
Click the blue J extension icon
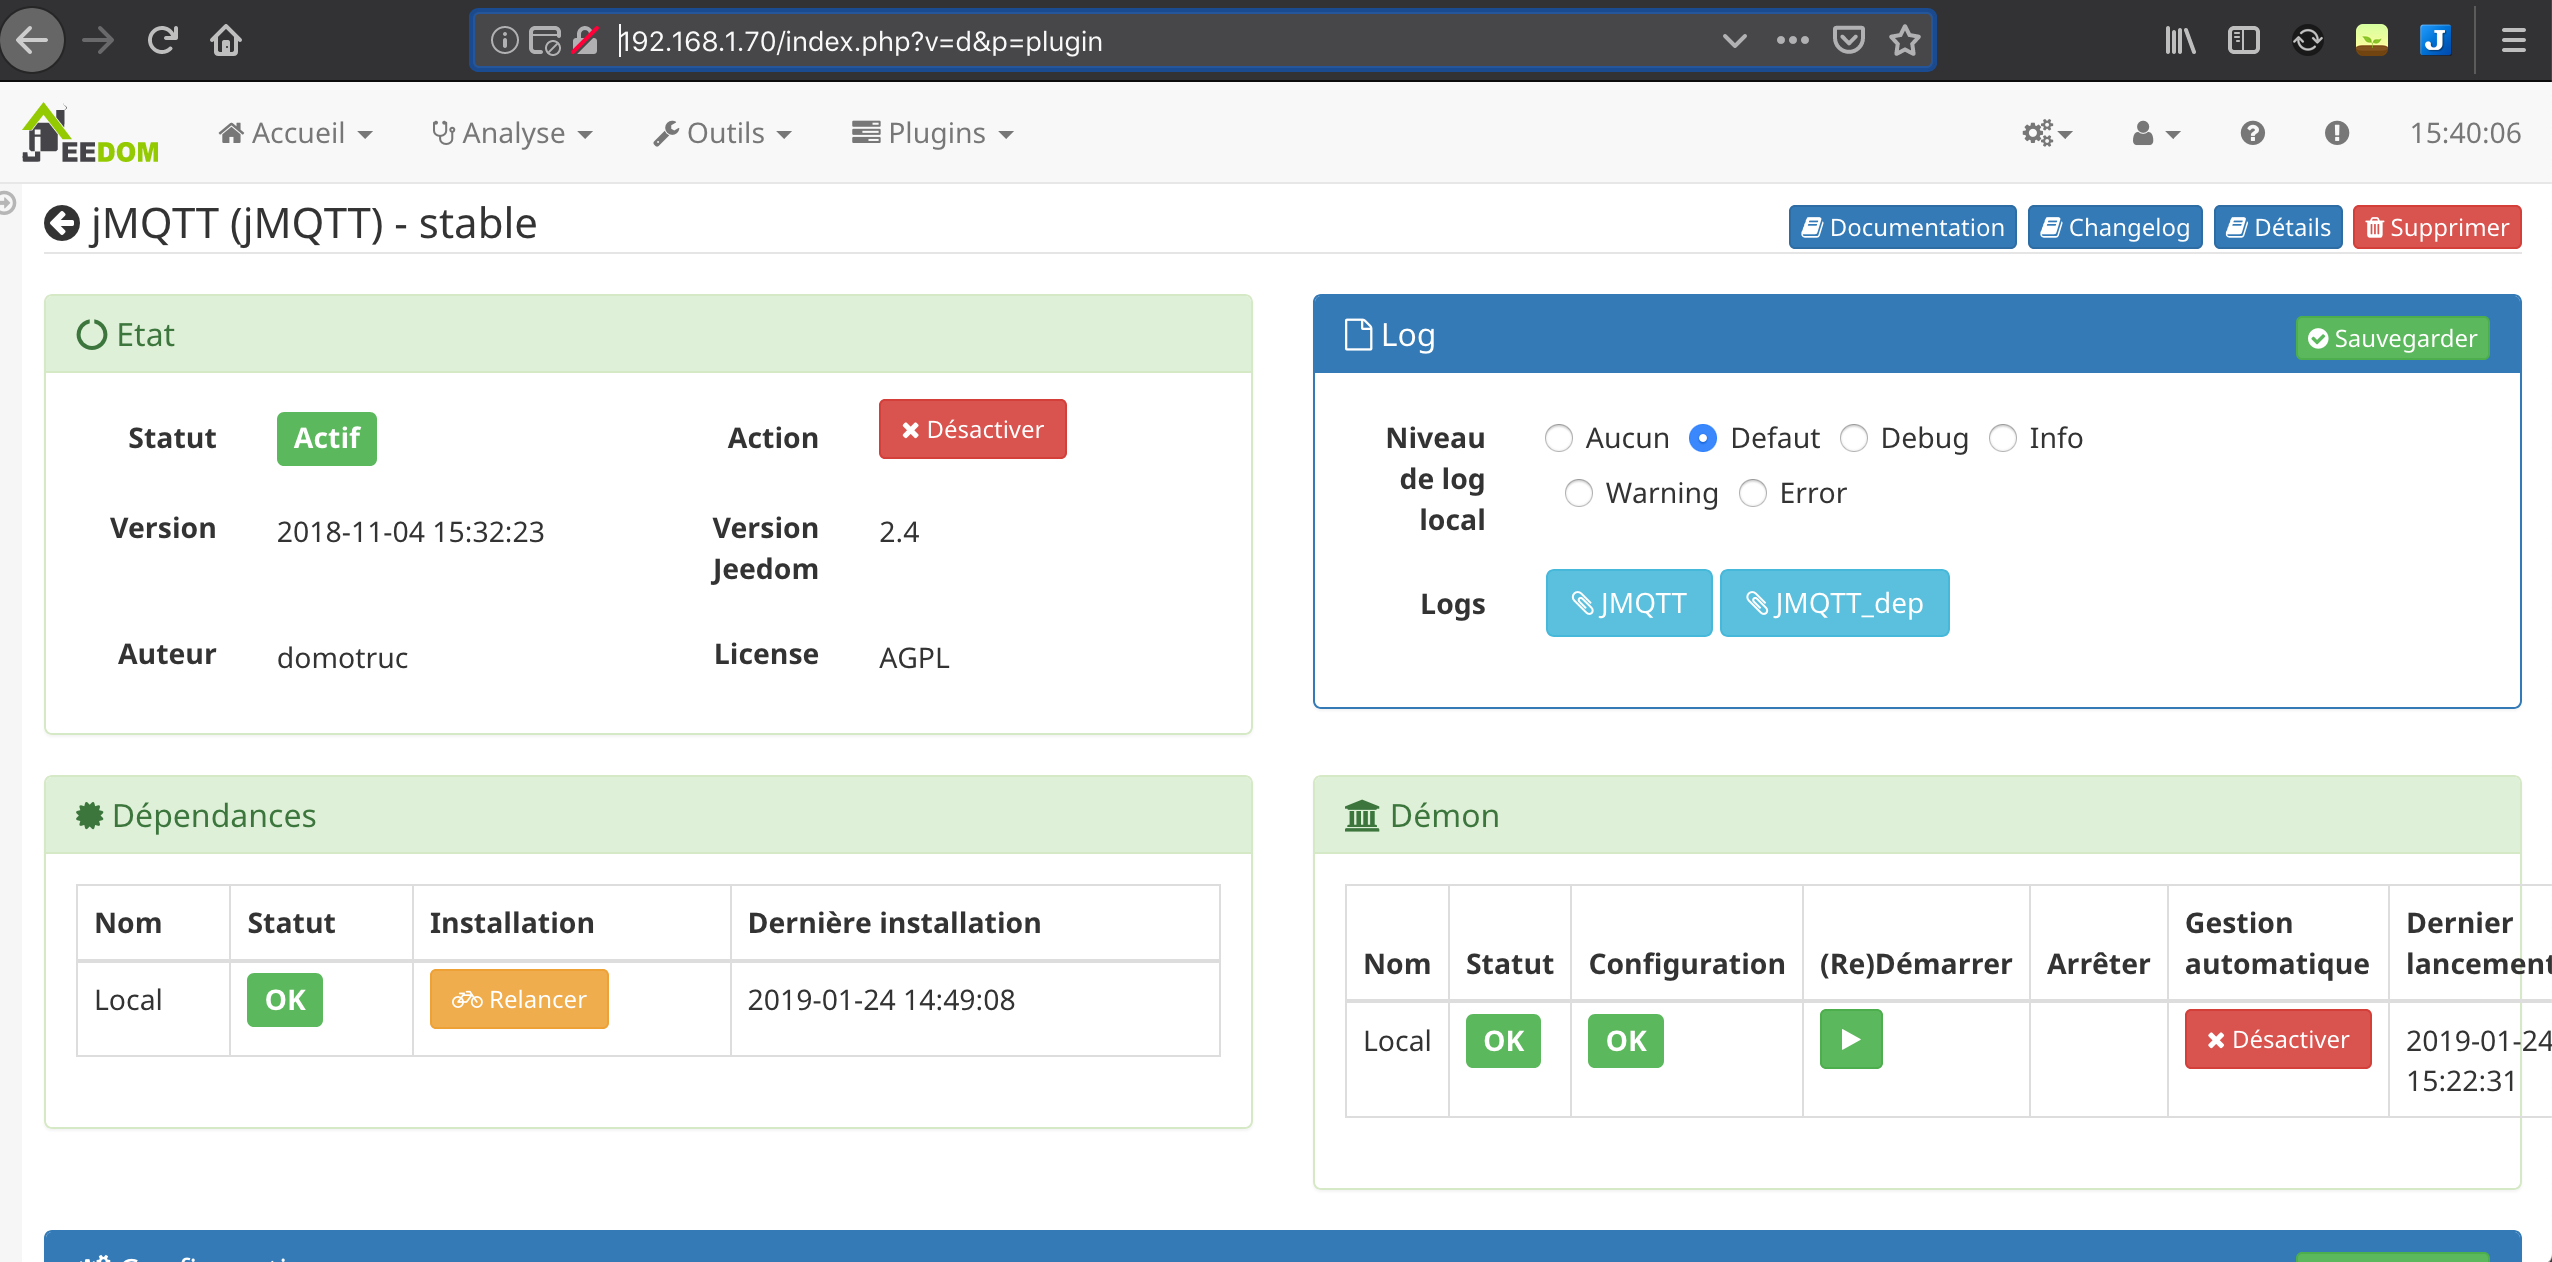[x=2435, y=40]
